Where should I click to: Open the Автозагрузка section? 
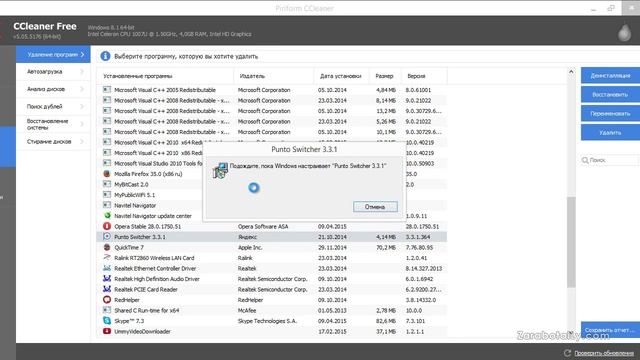[53, 71]
